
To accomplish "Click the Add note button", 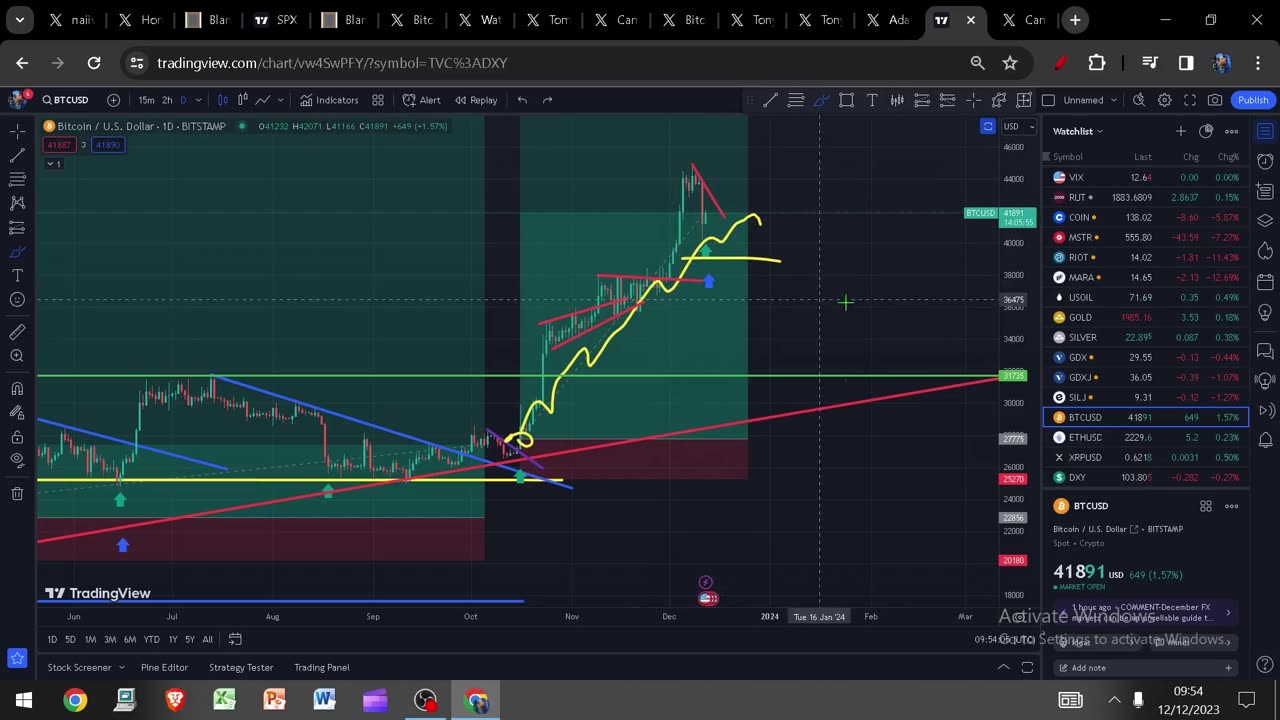I will 1145,668.
